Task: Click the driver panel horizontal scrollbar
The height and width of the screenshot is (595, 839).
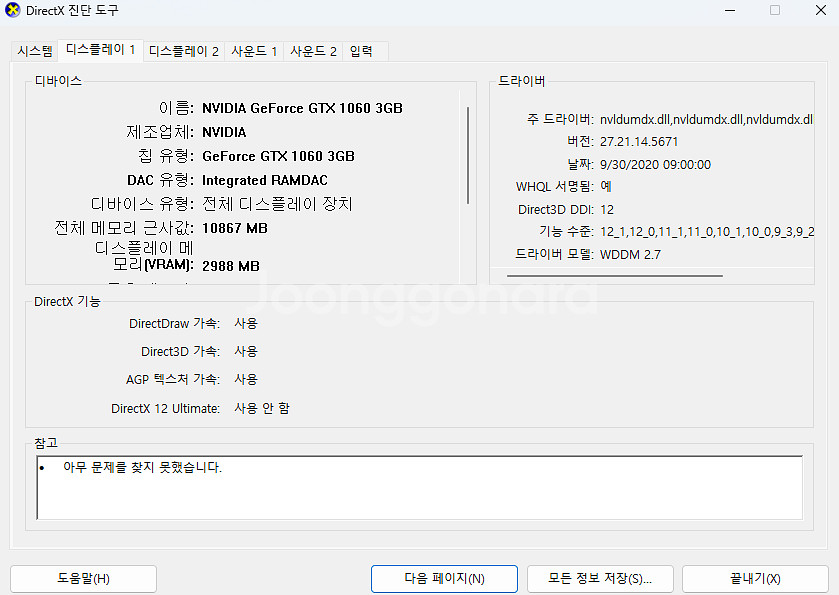Action: point(615,276)
